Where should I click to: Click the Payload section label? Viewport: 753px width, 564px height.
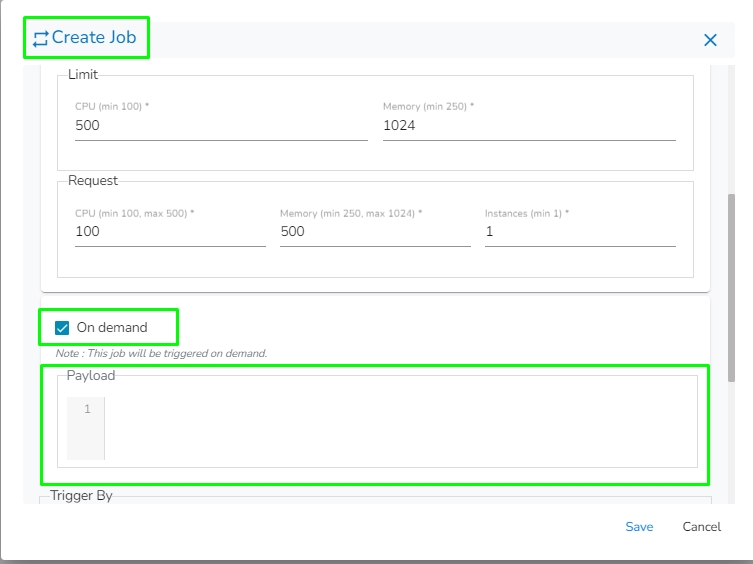pos(91,376)
